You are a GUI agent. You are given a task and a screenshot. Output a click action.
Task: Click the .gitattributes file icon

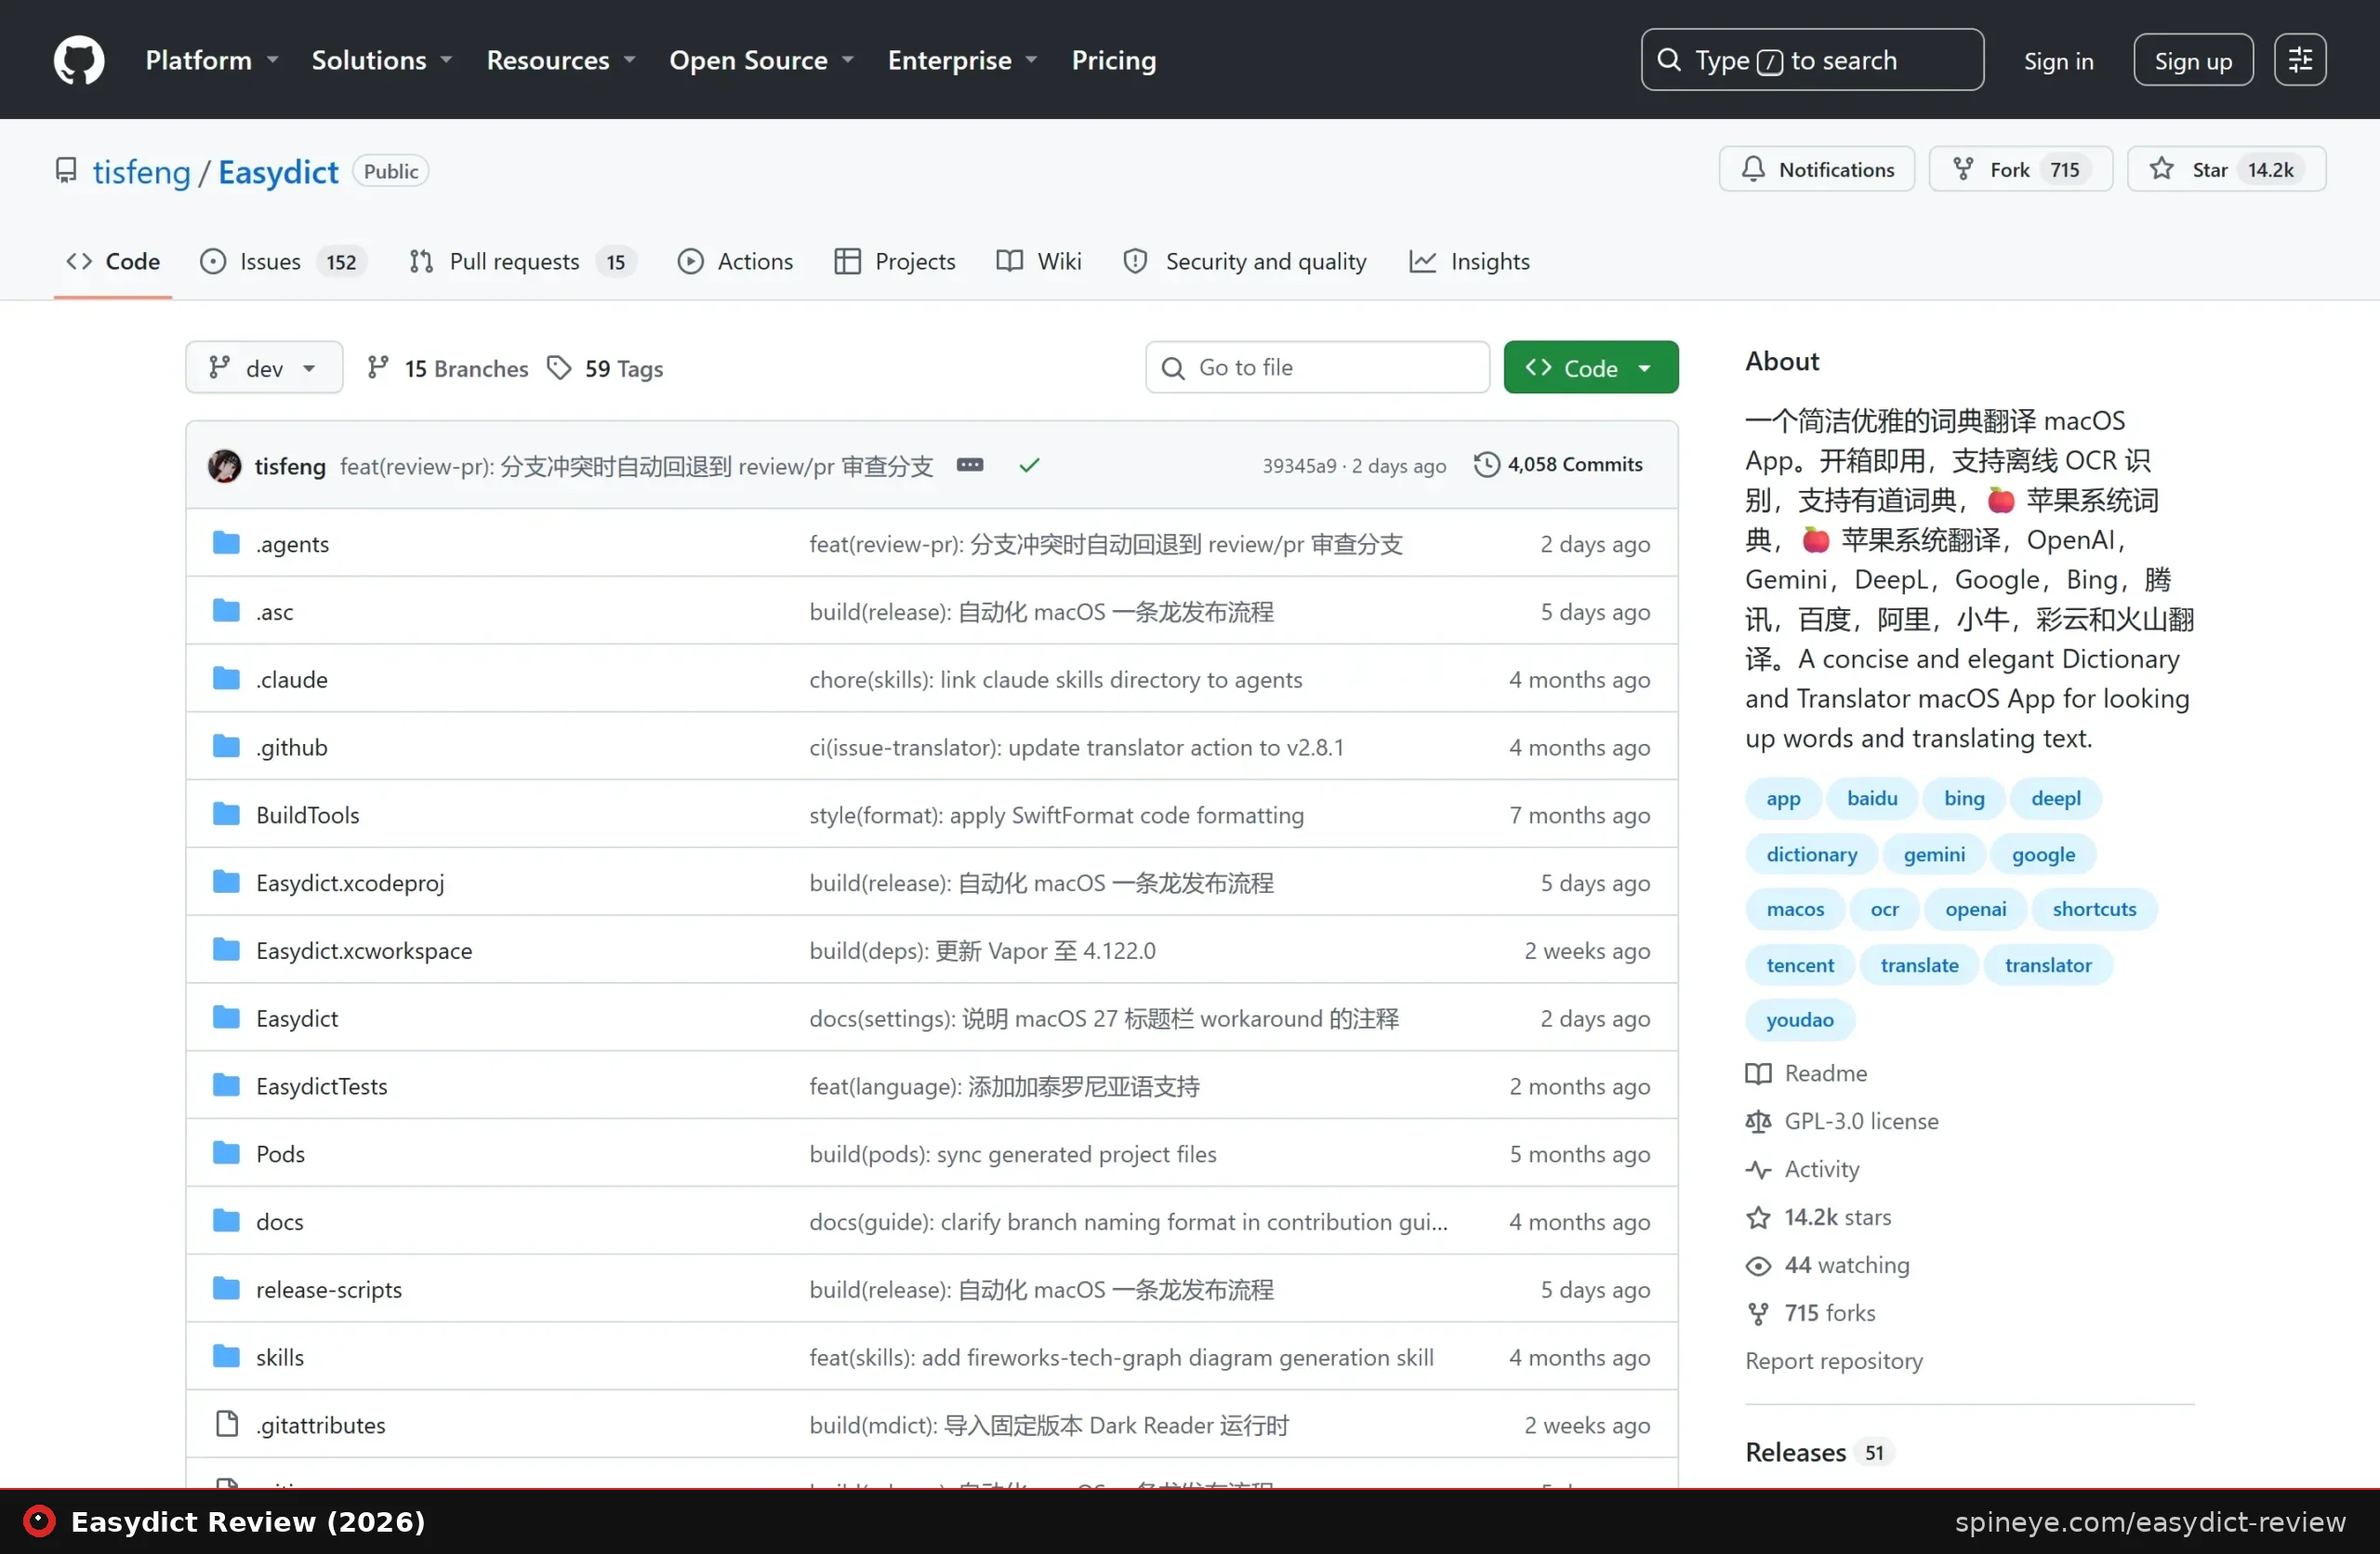[x=227, y=1424]
